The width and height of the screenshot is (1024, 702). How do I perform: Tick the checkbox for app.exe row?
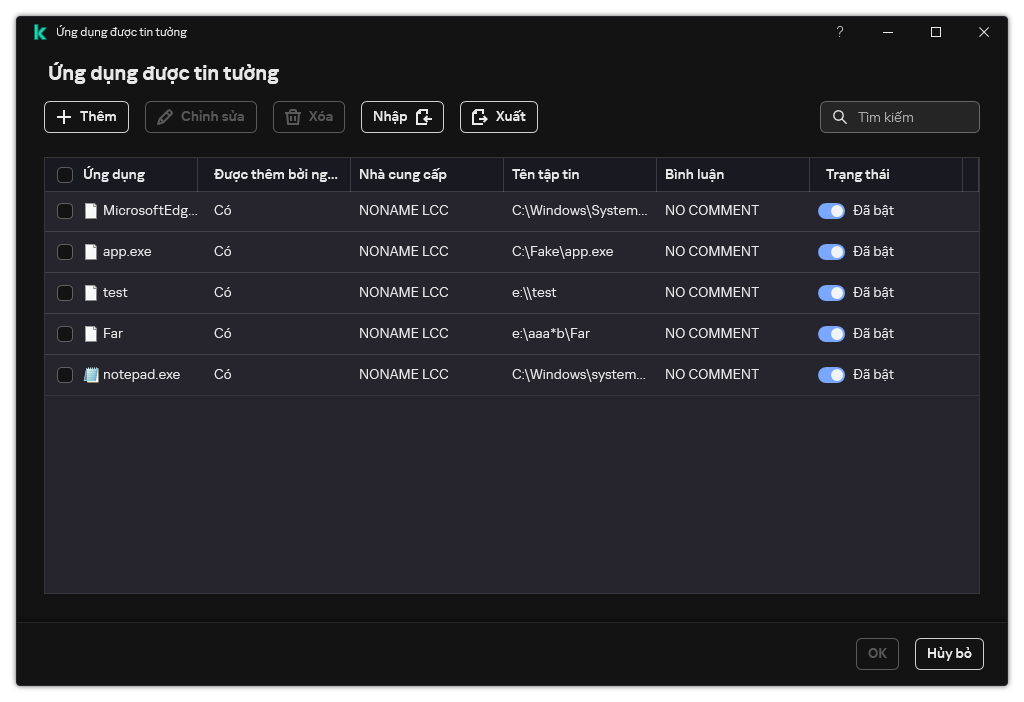[x=65, y=252]
